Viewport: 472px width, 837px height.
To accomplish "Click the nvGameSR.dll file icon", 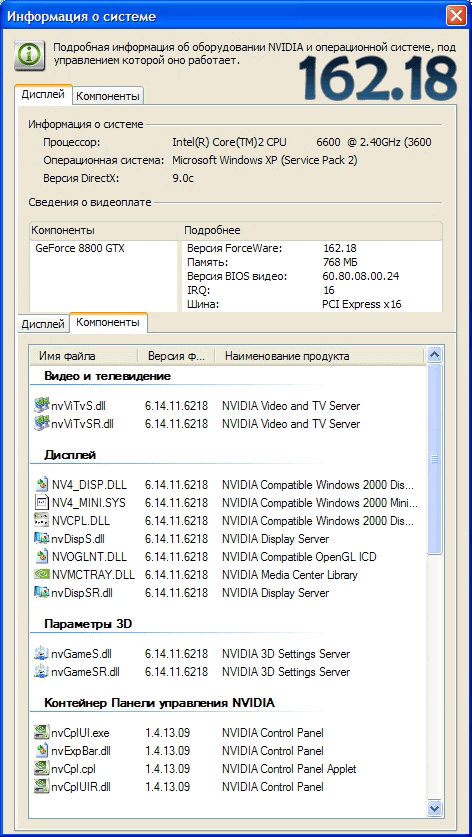I will (41, 672).
